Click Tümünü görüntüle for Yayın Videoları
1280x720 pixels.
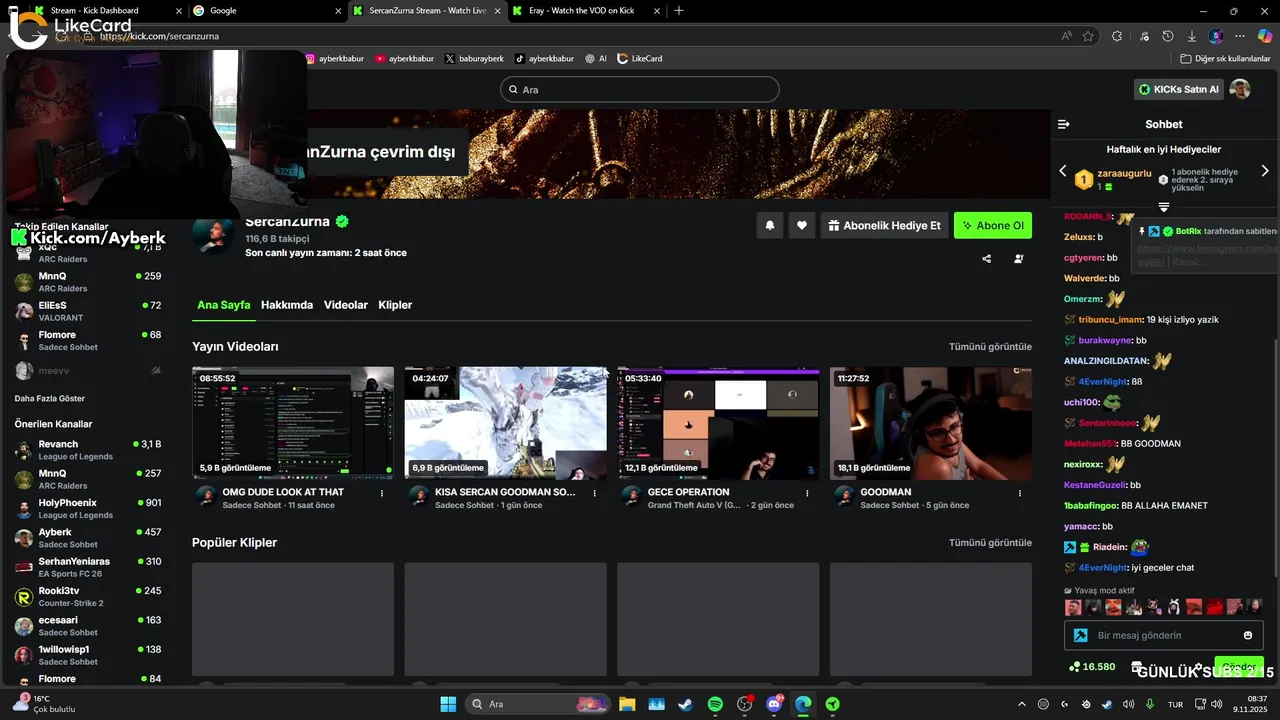pyautogui.click(x=990, y=347)
